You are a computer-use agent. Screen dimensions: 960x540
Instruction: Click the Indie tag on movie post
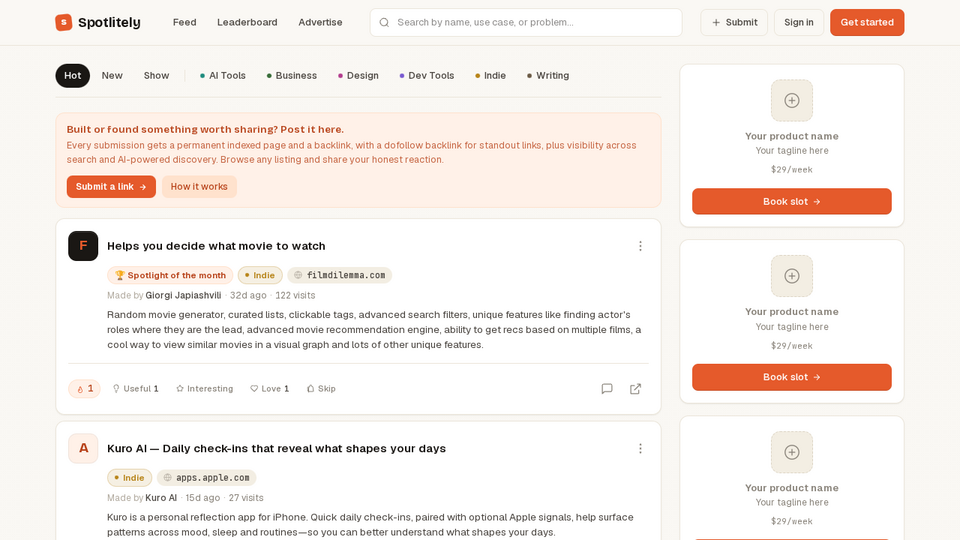tap(260, 276)
